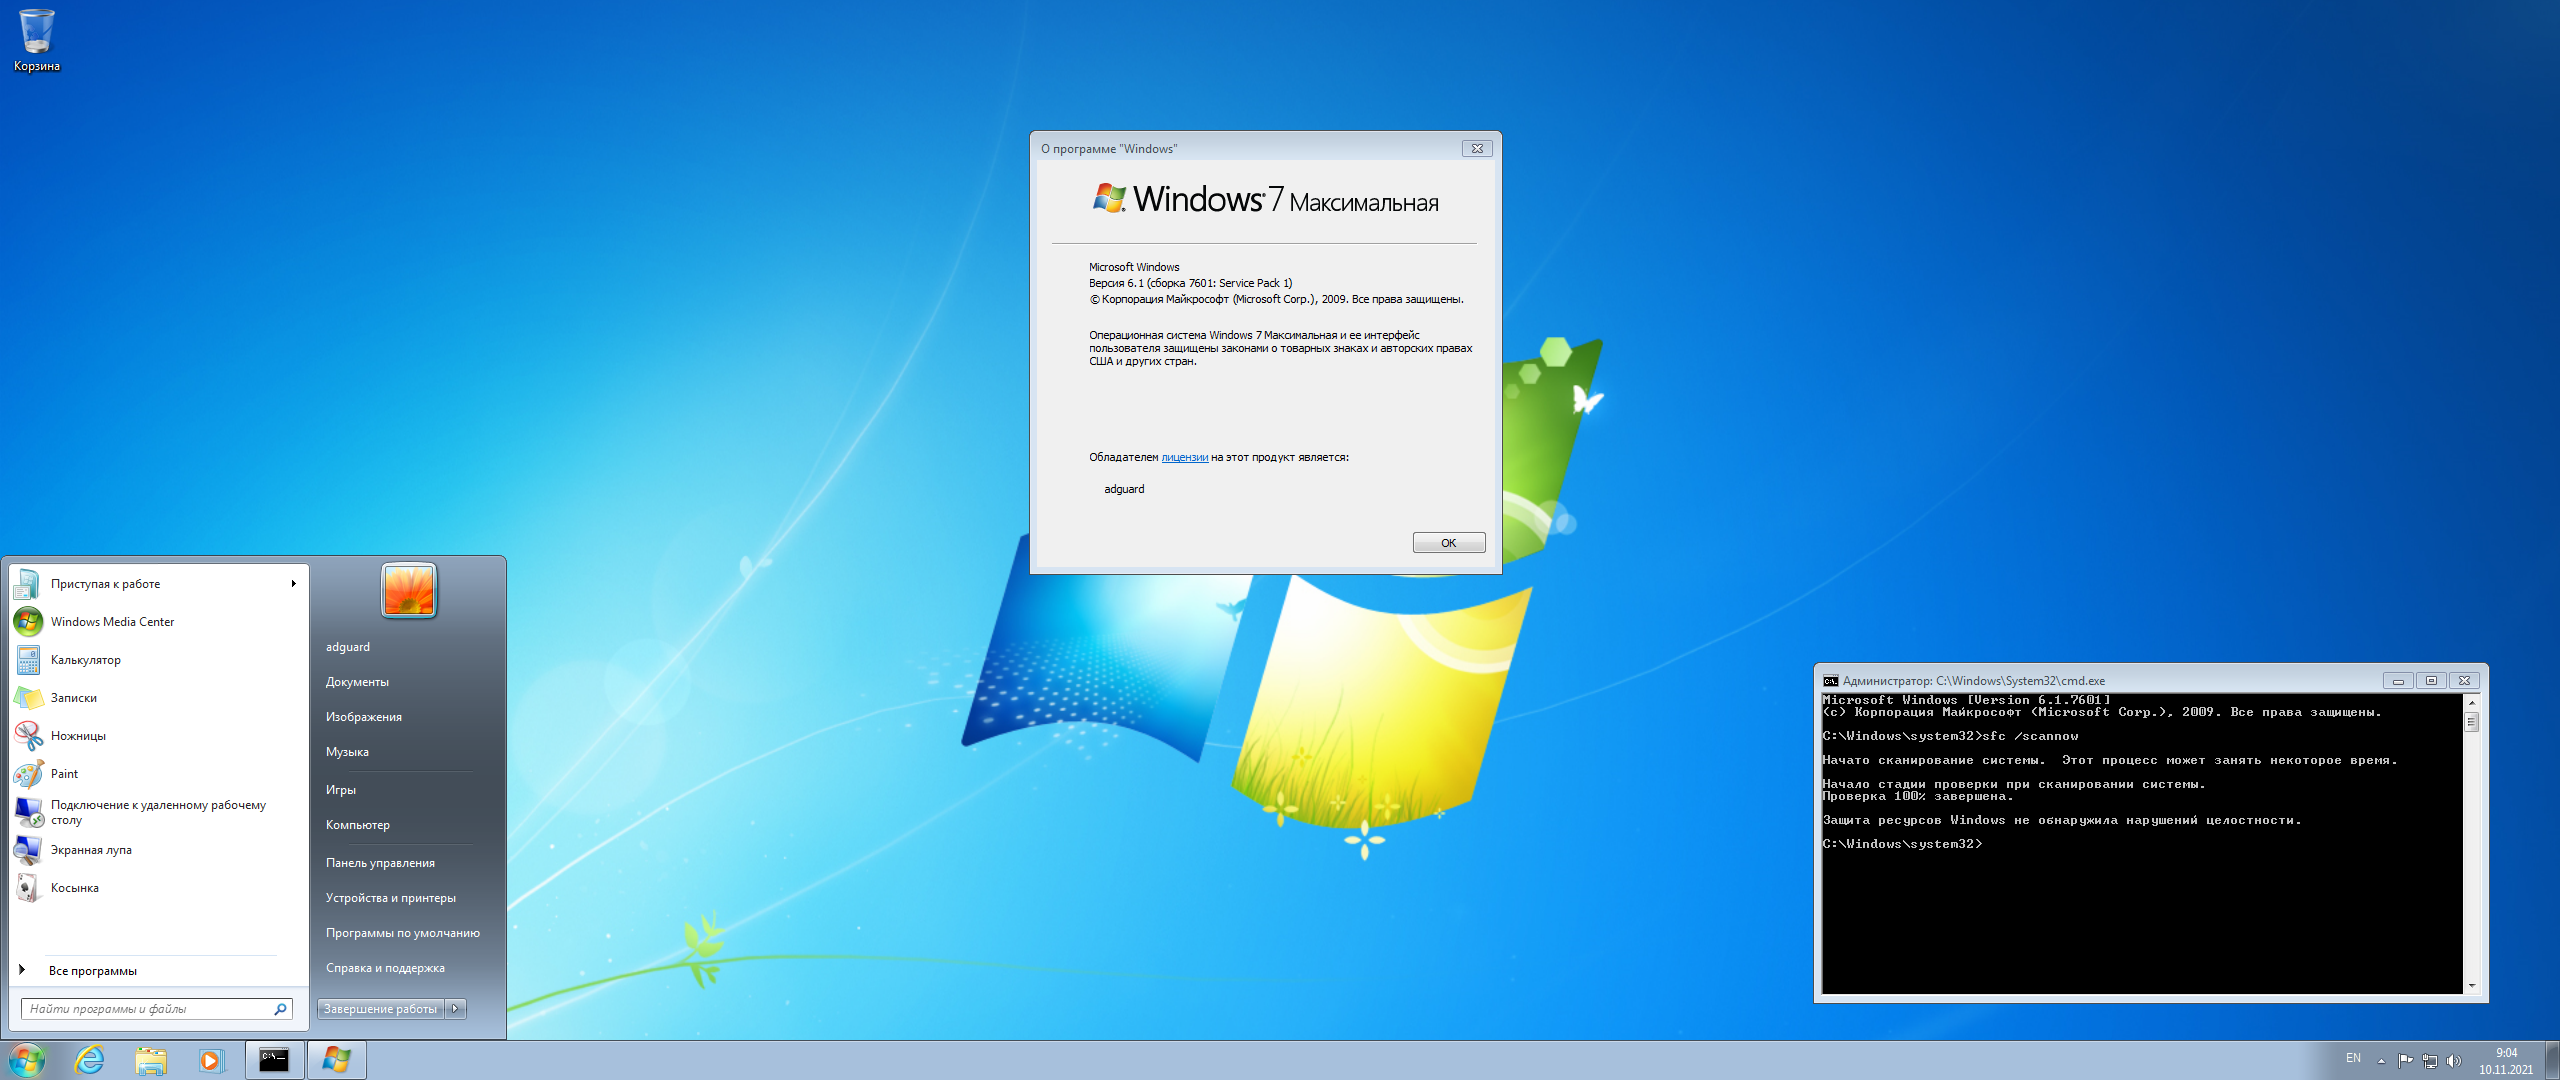Image resolution: width=2560 pixels, height=1080 pixels.
Task: Click the EN language indicator
Action: pos(2353,1058)
